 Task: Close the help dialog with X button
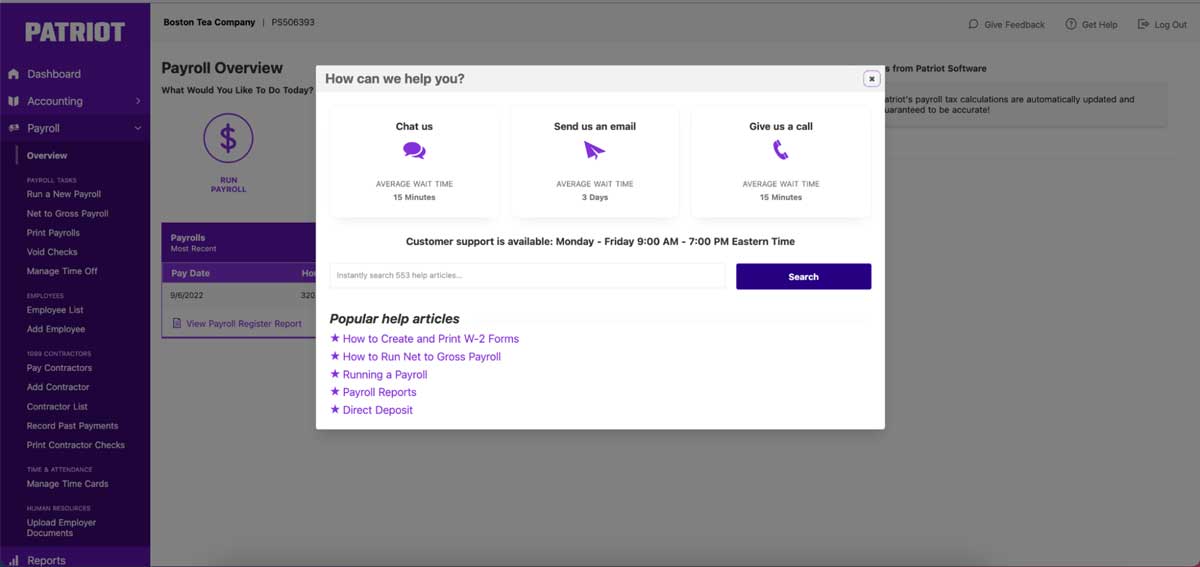(871, 78)
